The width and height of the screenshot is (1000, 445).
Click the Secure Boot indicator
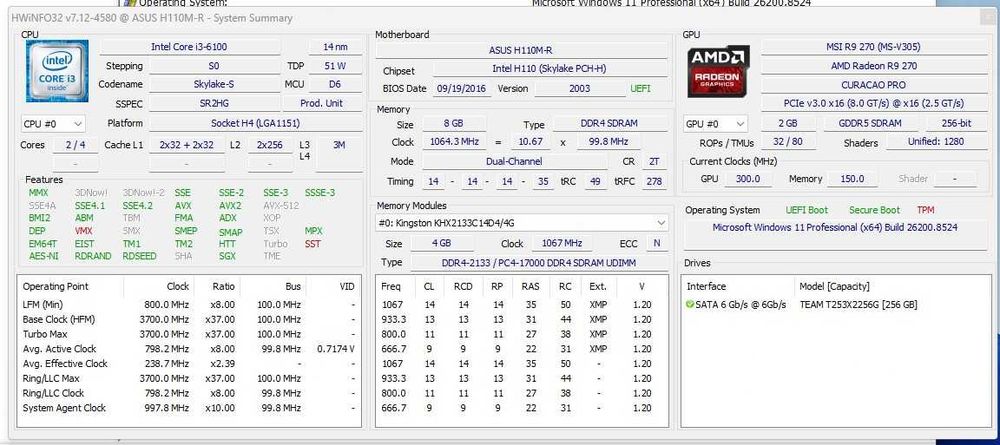pos(874,210)
